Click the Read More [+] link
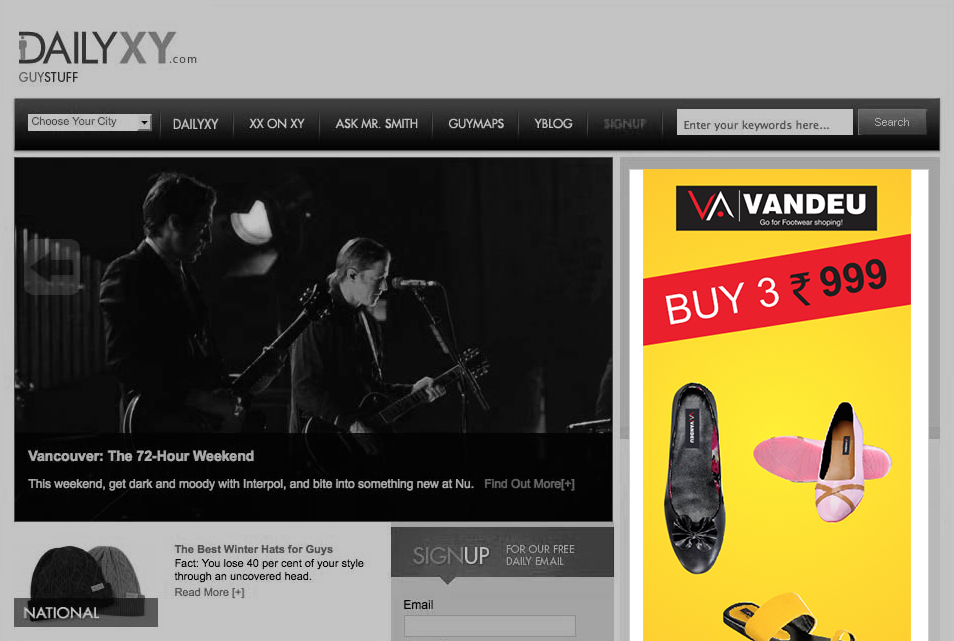This screenshot has width=954, height=641. (209, 592)
